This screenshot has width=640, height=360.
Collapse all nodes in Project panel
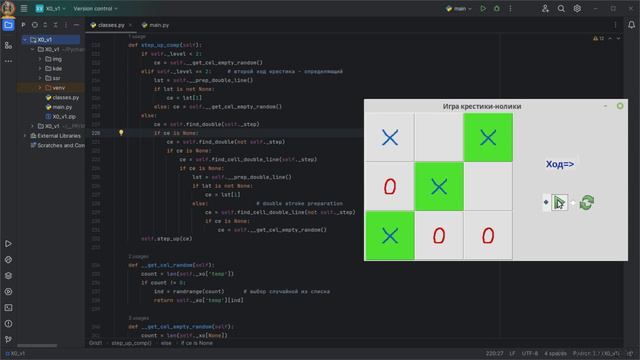tap(56, 25)
